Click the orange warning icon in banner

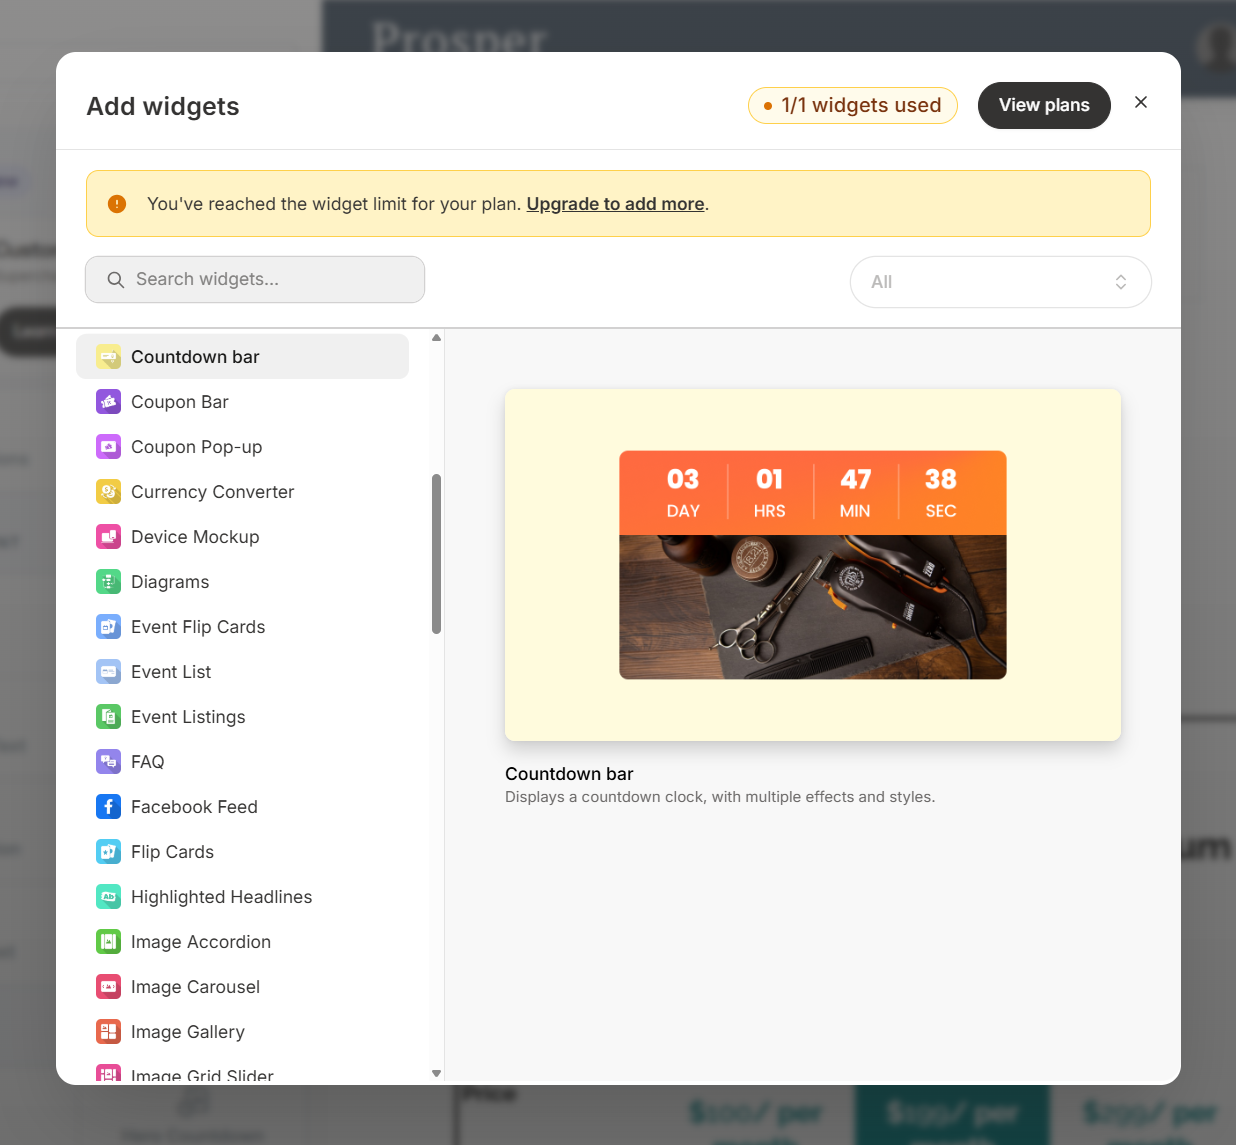click(x=117, y=204)
